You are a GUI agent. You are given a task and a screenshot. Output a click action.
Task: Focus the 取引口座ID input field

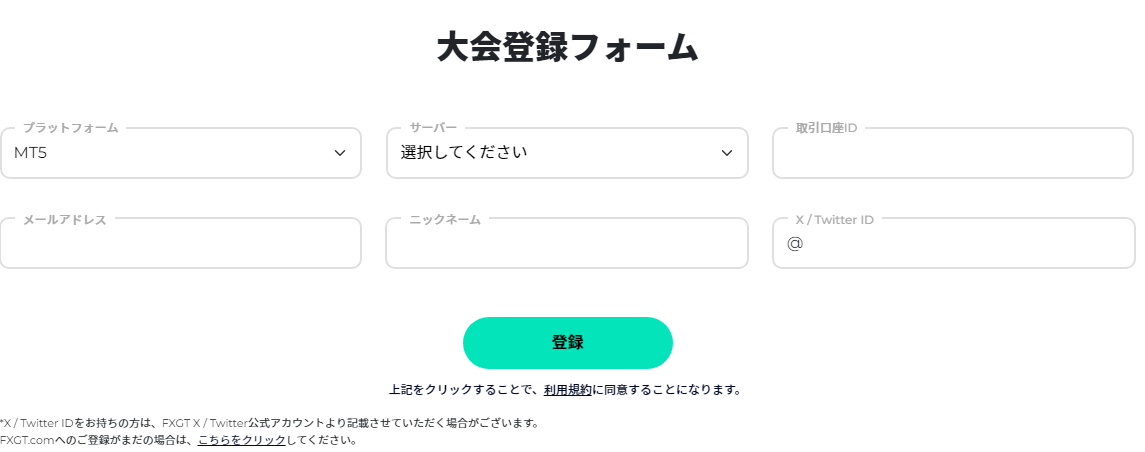pos(953,155)
